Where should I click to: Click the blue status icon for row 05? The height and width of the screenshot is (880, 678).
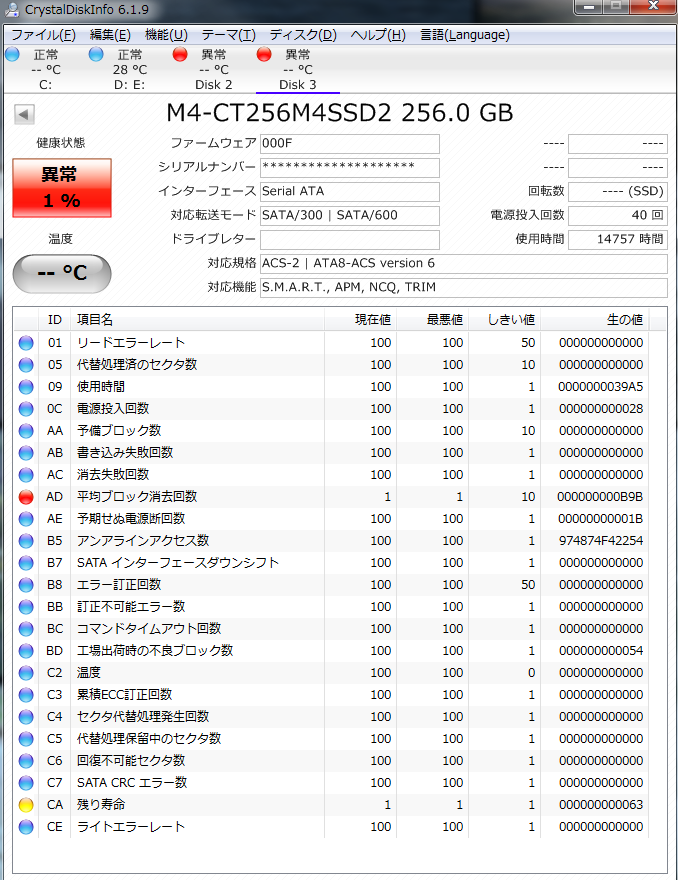tap(26, 365)
